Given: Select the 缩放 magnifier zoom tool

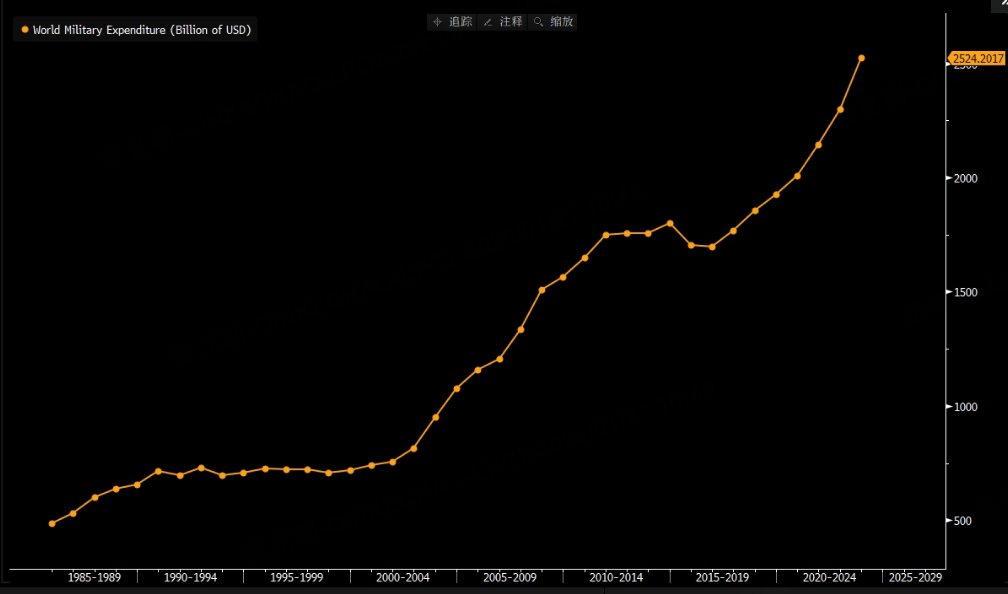Looking at the screenshot, I should pyautogui.click(x=553, y=22).
